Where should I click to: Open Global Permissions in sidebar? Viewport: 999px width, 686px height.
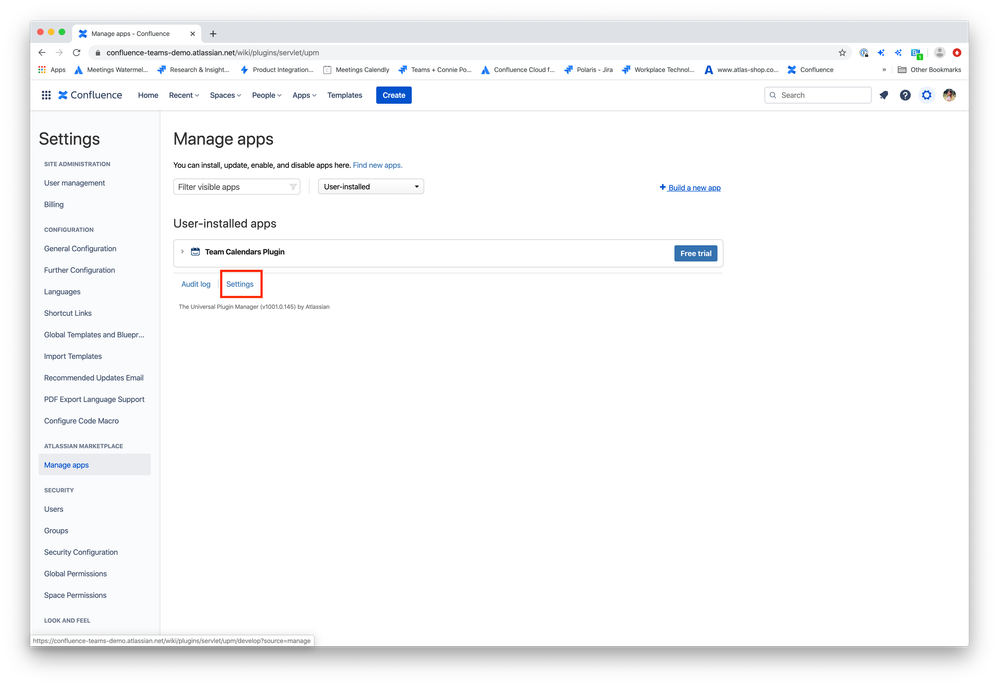pos(75,574)
